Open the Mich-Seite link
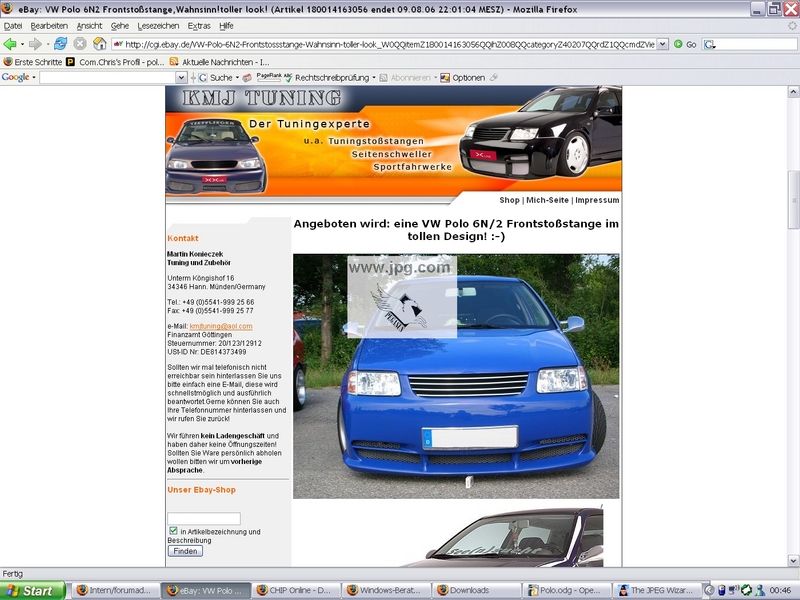This screenshot has height=600, width=800. click(x=547, y=200)
